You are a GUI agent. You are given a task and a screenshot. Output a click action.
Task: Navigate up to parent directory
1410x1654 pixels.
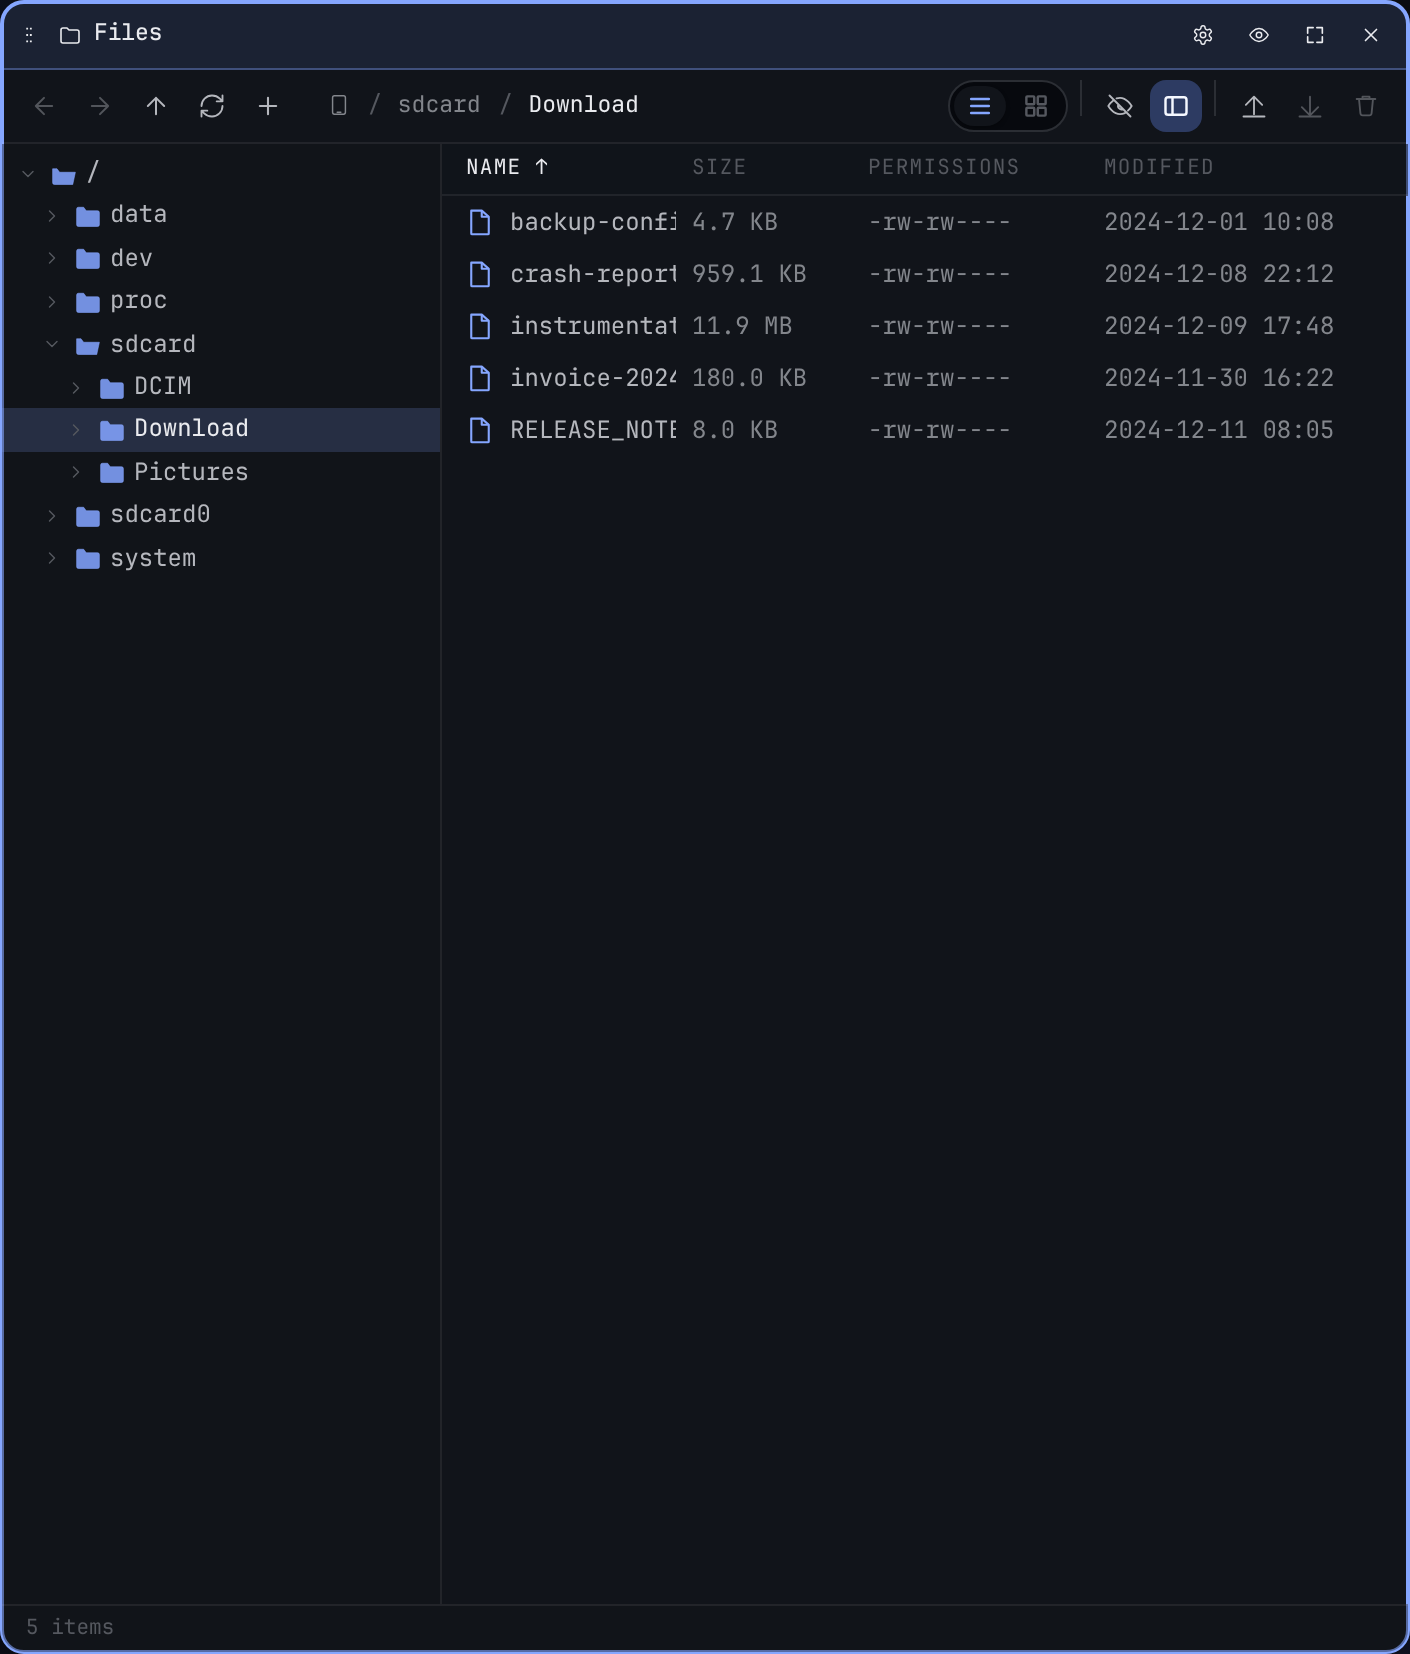(156, 106)
